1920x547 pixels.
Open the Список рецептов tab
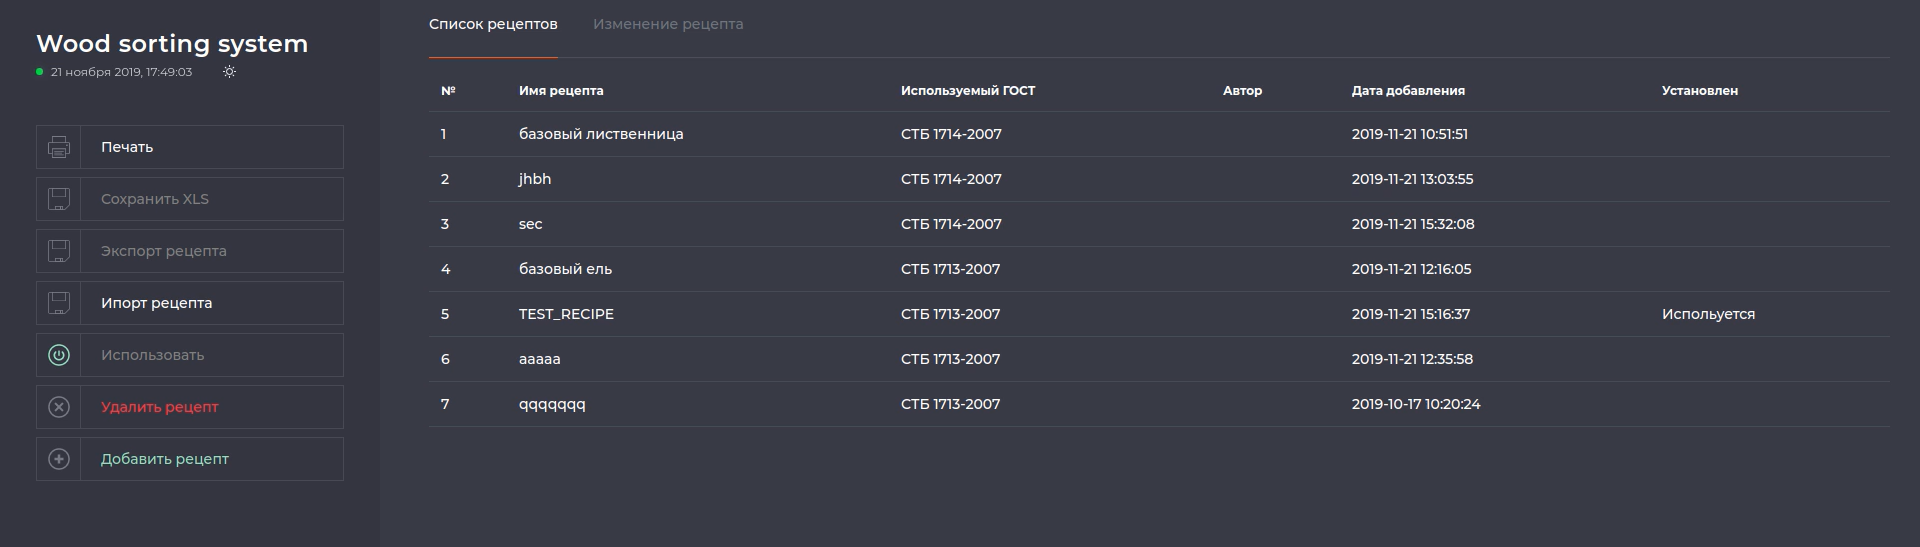[493, 24]
